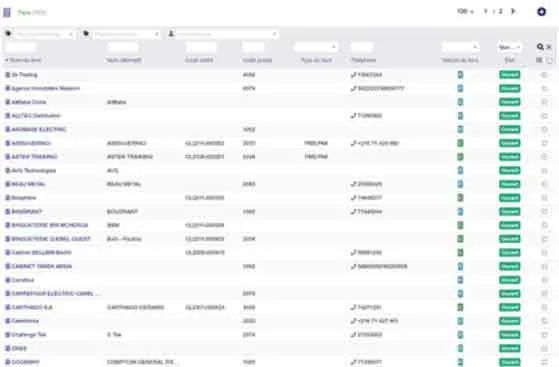559x367 pixels.
Task: Click Téléphone search input field
Action: coord(362,47)
